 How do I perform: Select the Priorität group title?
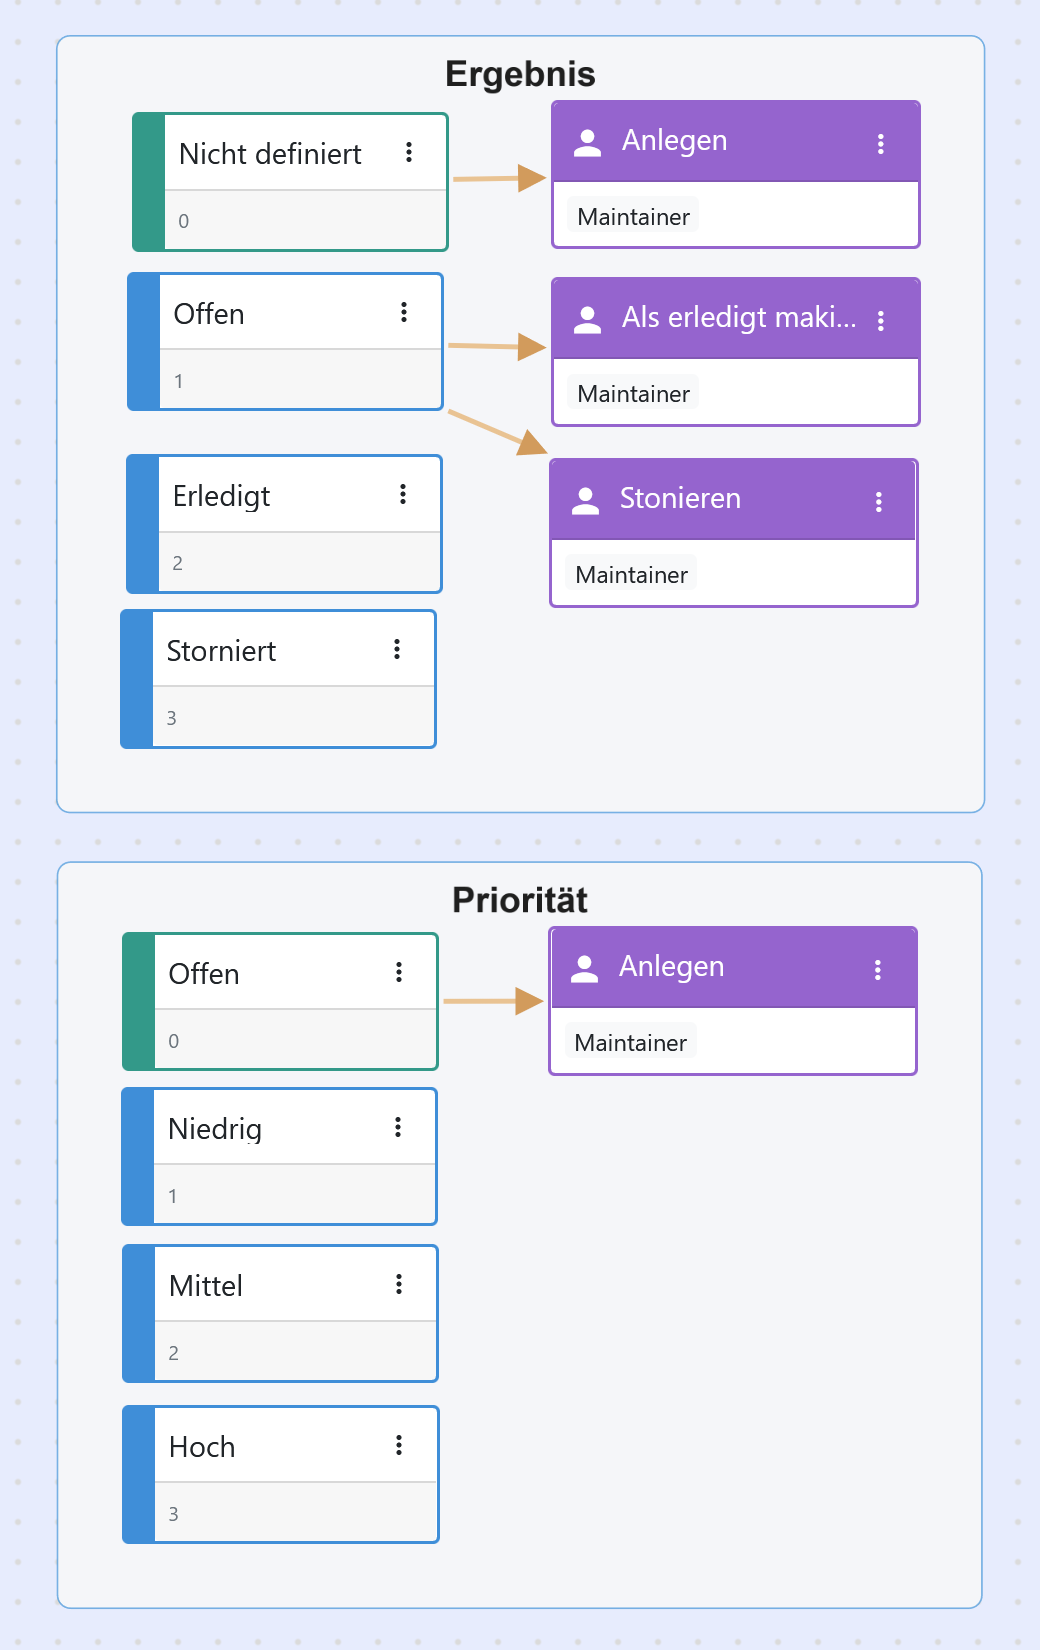pyautogui.click(x=520, y=900)
